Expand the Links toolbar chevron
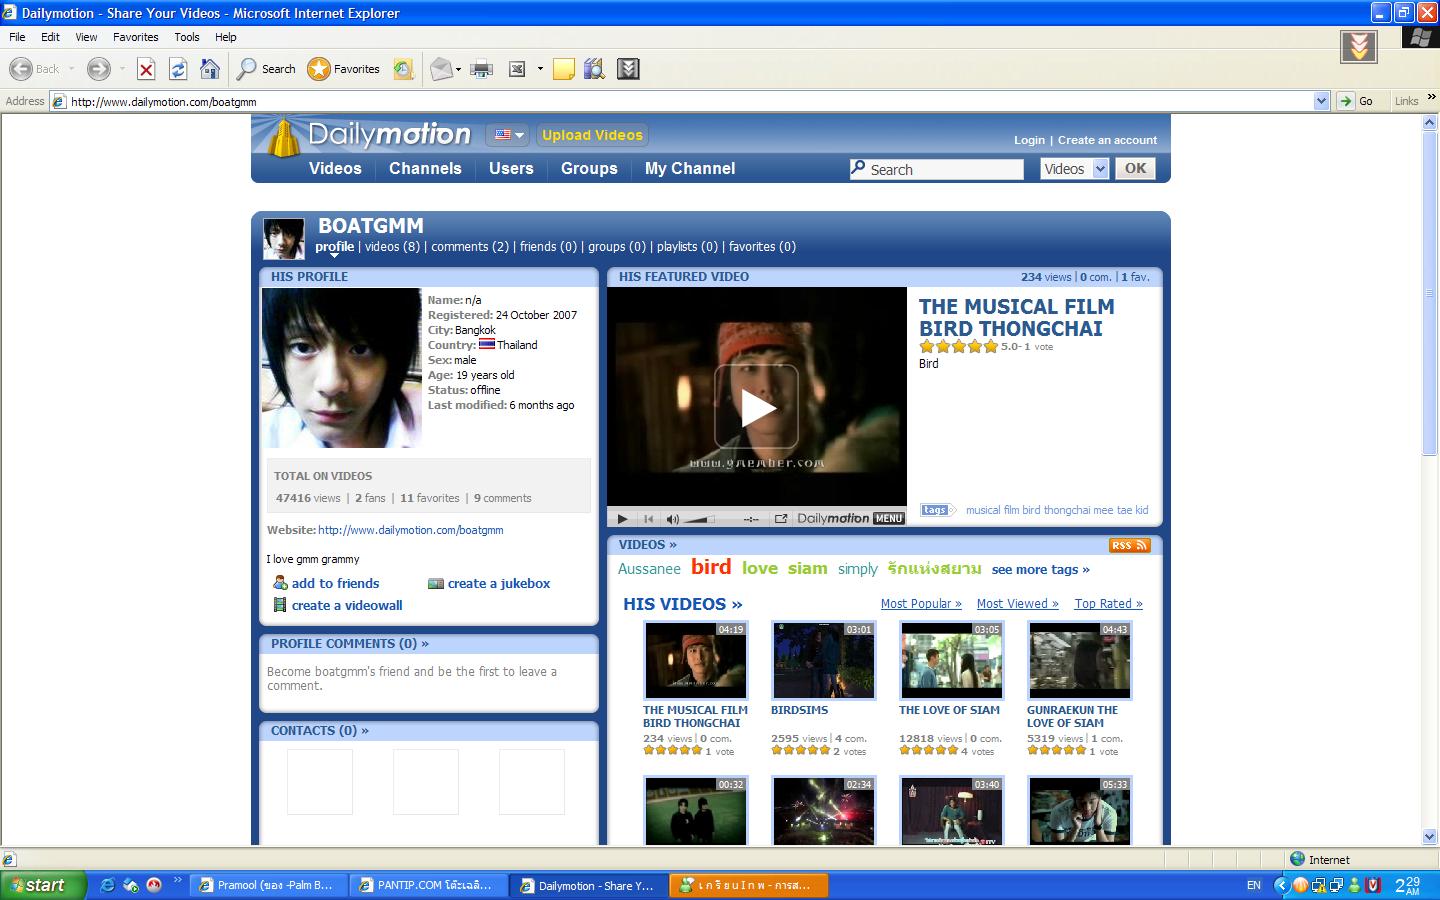1440x900 pixels. point(1432,97)
